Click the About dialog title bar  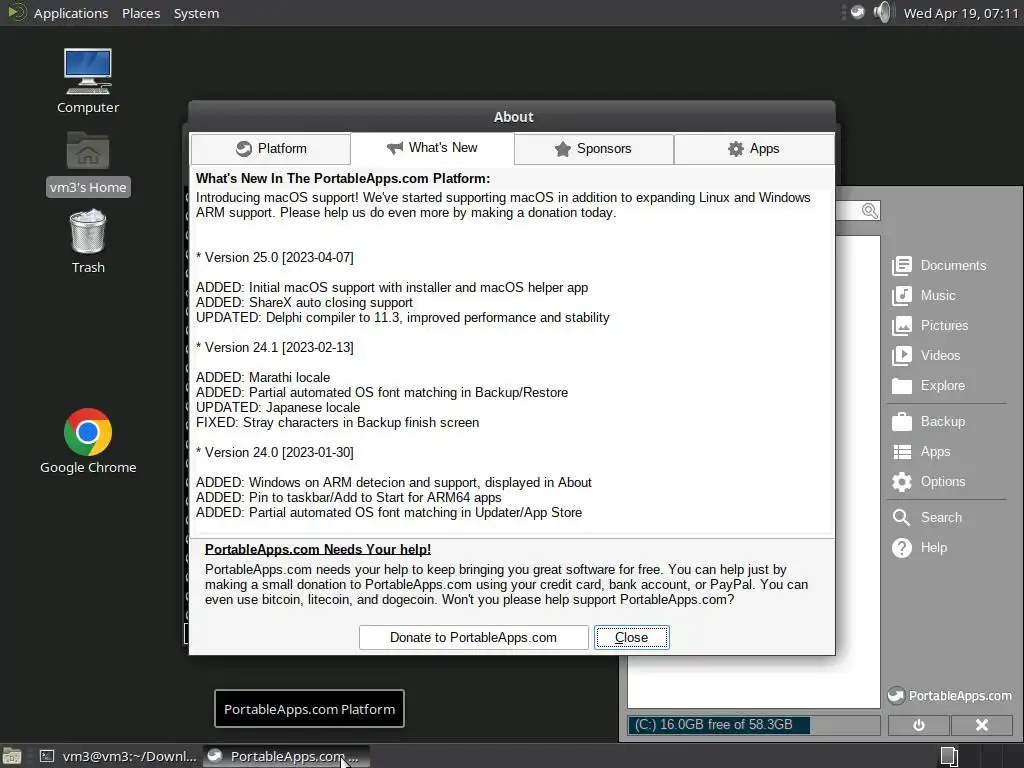512,117
